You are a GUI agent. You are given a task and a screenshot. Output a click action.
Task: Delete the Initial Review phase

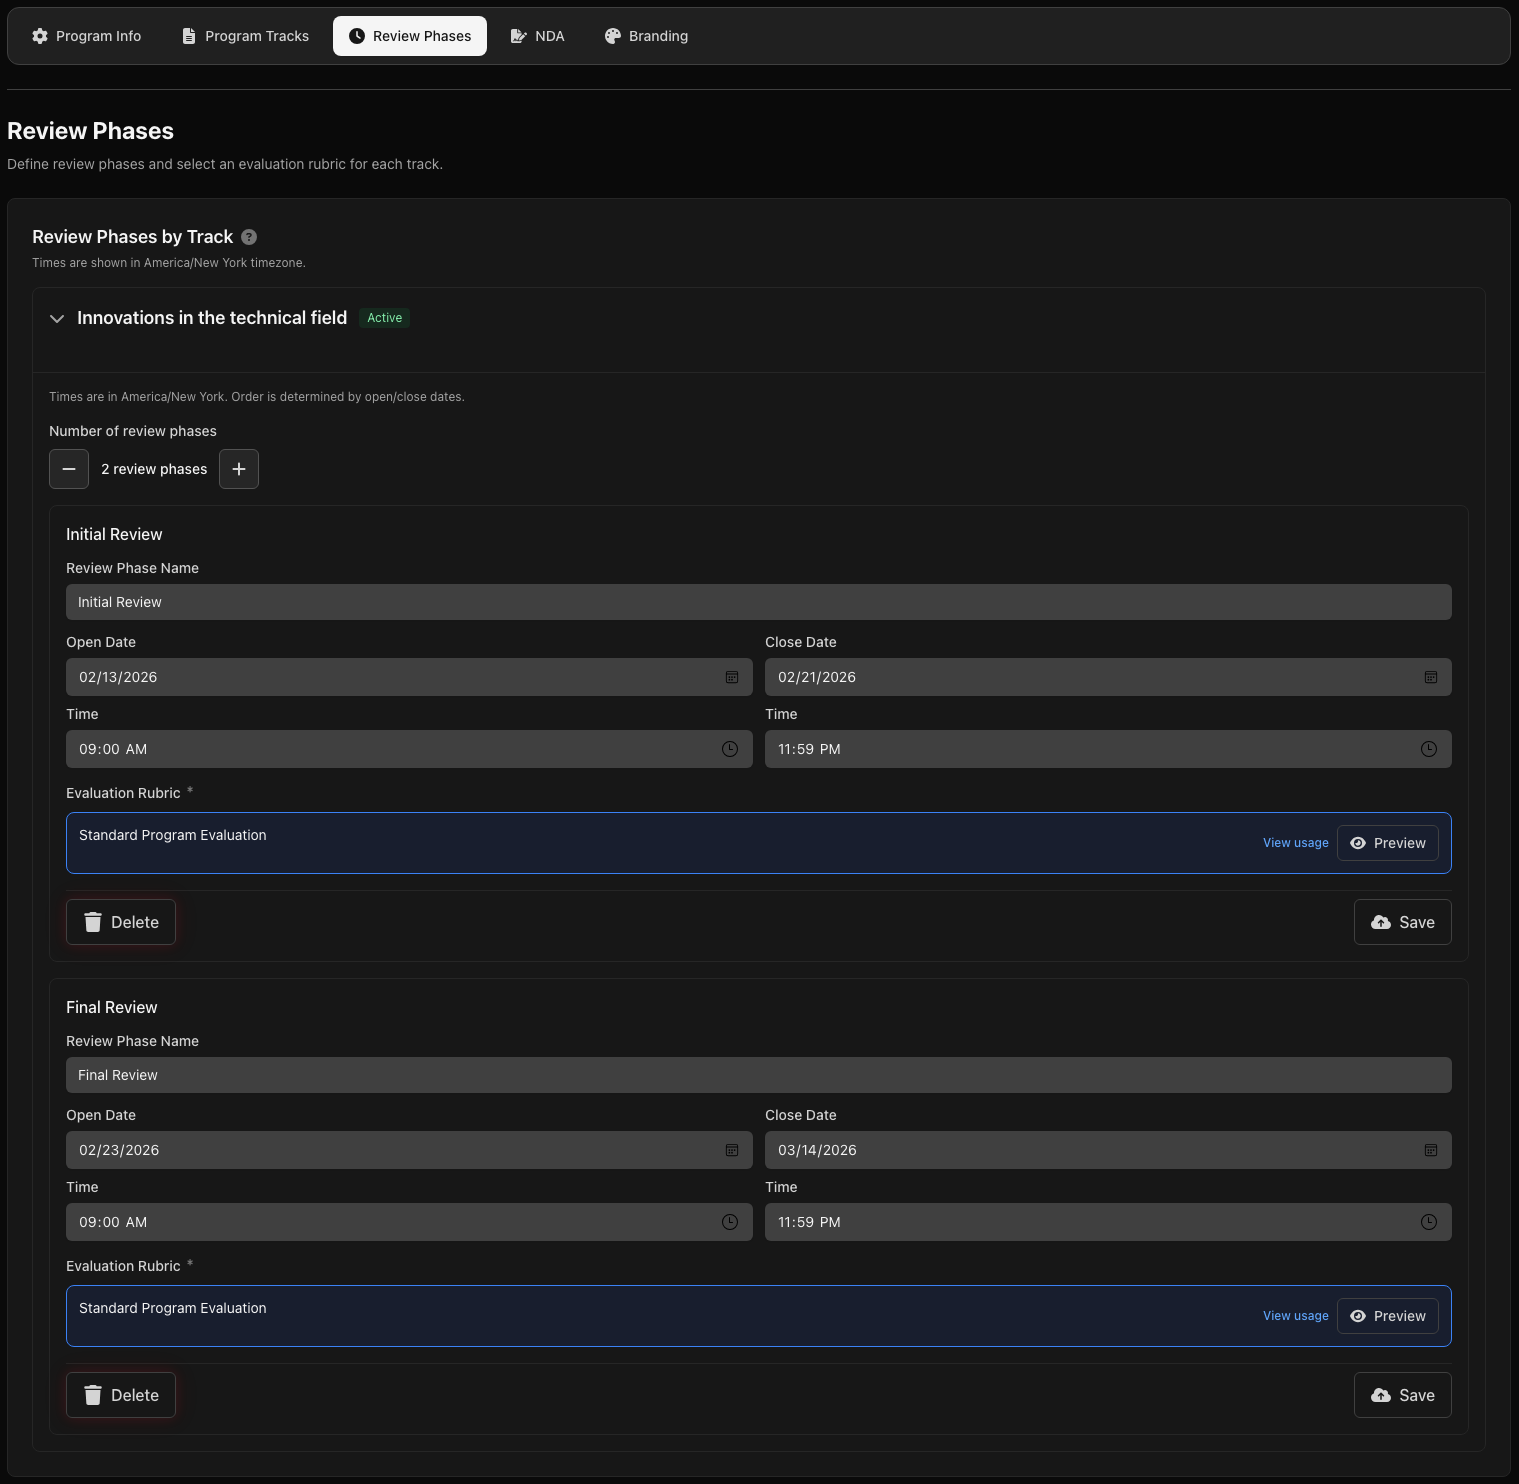pos(121,922)
